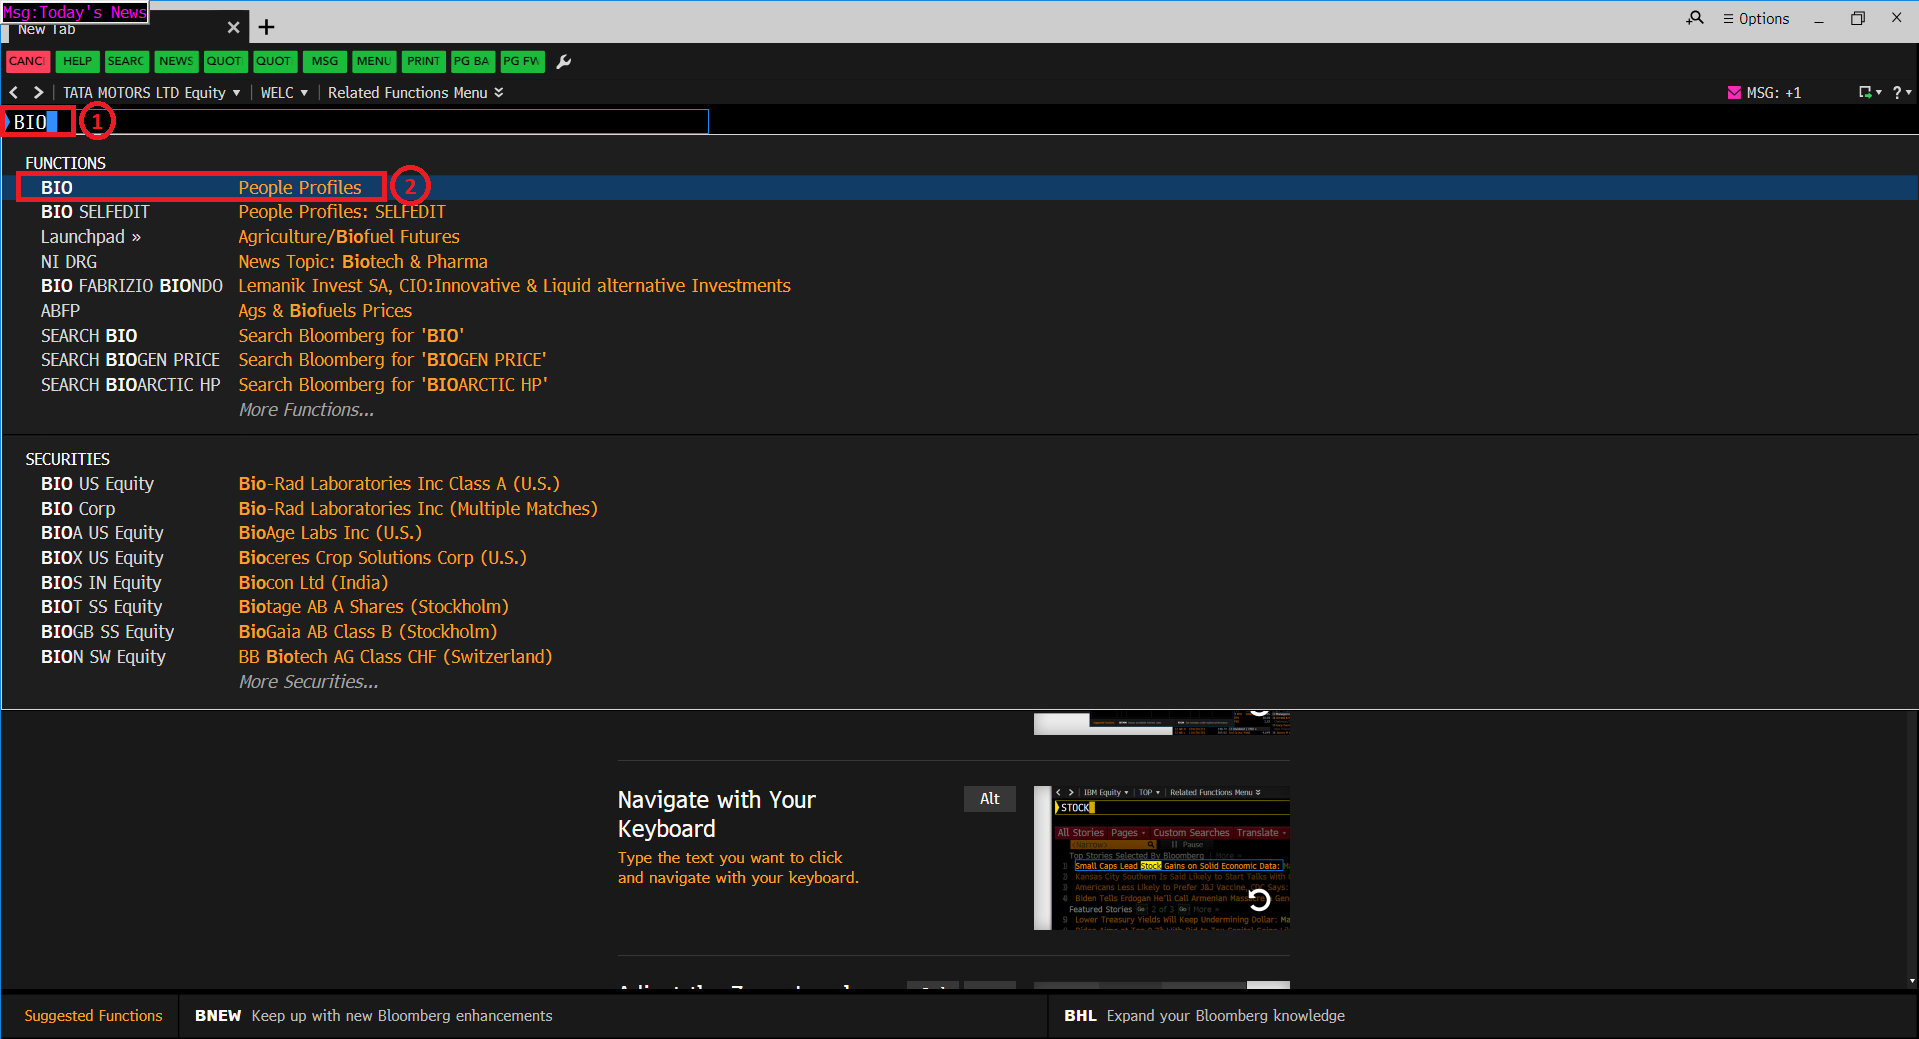1919x1039 pixels.
Task: Open the question mark help dropdown
Action: (1901, 92)
